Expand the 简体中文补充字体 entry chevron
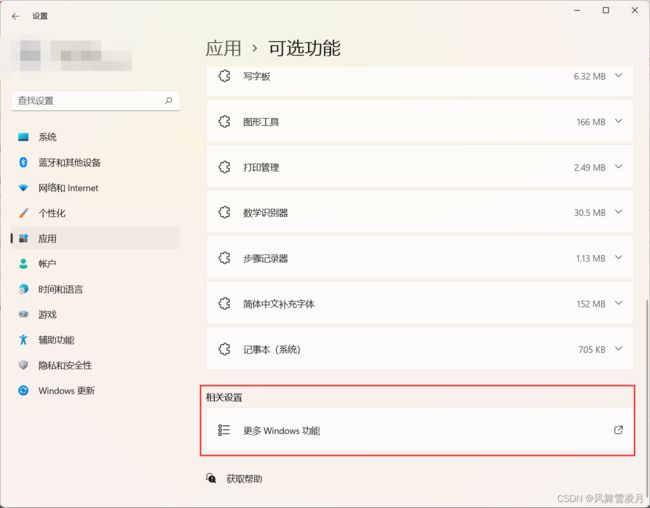This screenshot has height=508, width=650. click(618, 303)
